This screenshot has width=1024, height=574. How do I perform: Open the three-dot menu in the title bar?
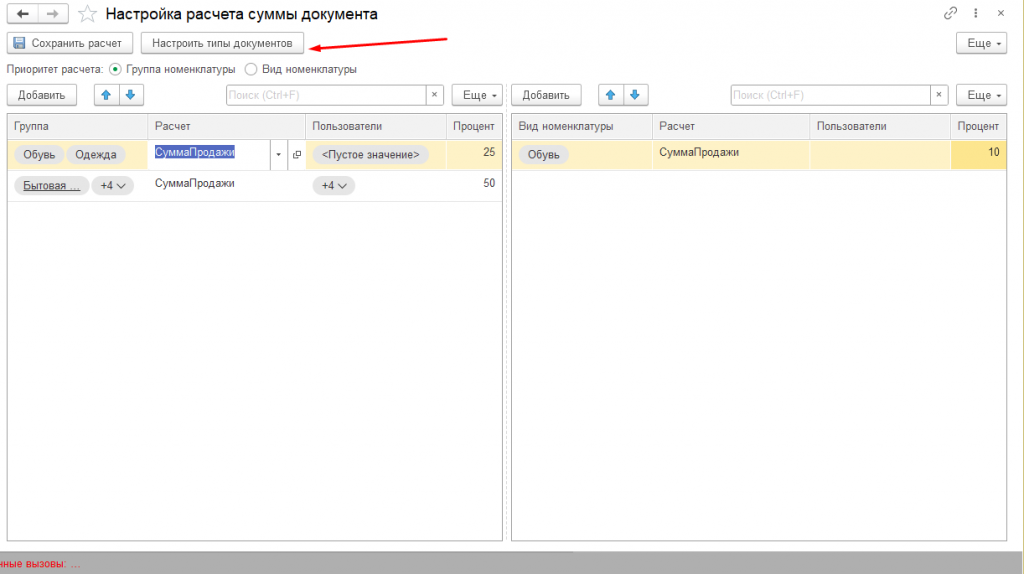(976, 13)
